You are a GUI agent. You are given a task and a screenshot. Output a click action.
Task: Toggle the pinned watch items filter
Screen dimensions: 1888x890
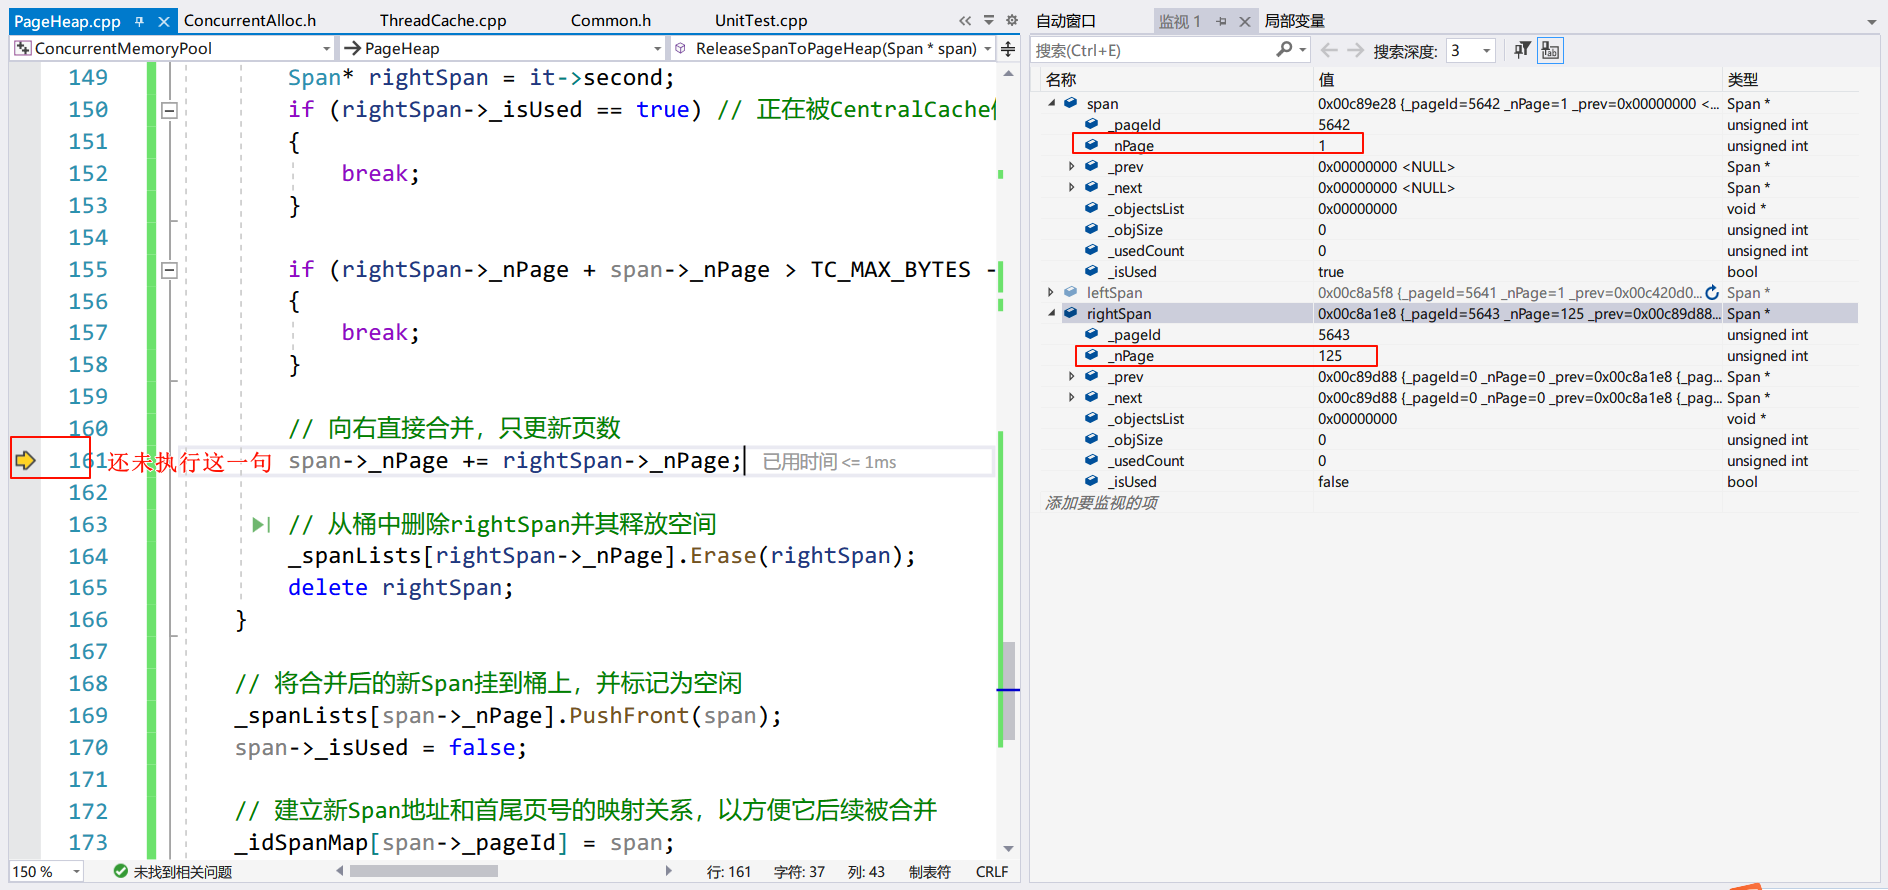coord(1522,50)
